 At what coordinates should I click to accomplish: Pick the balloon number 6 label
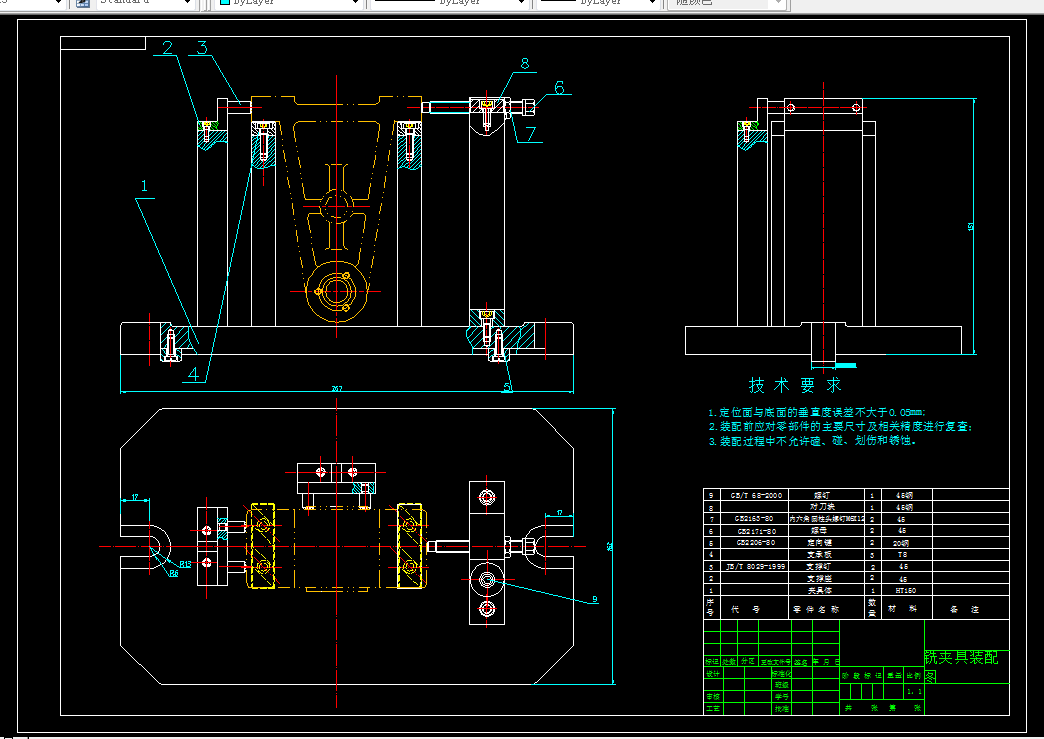(559, 88)
